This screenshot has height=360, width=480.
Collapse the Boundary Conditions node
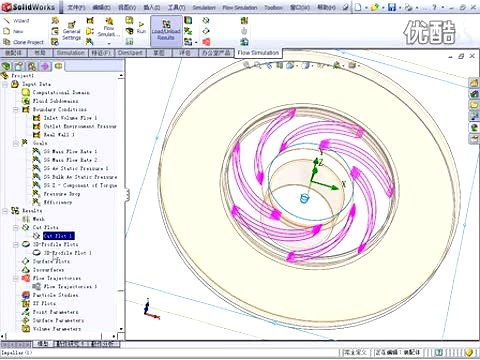[15, 110]
